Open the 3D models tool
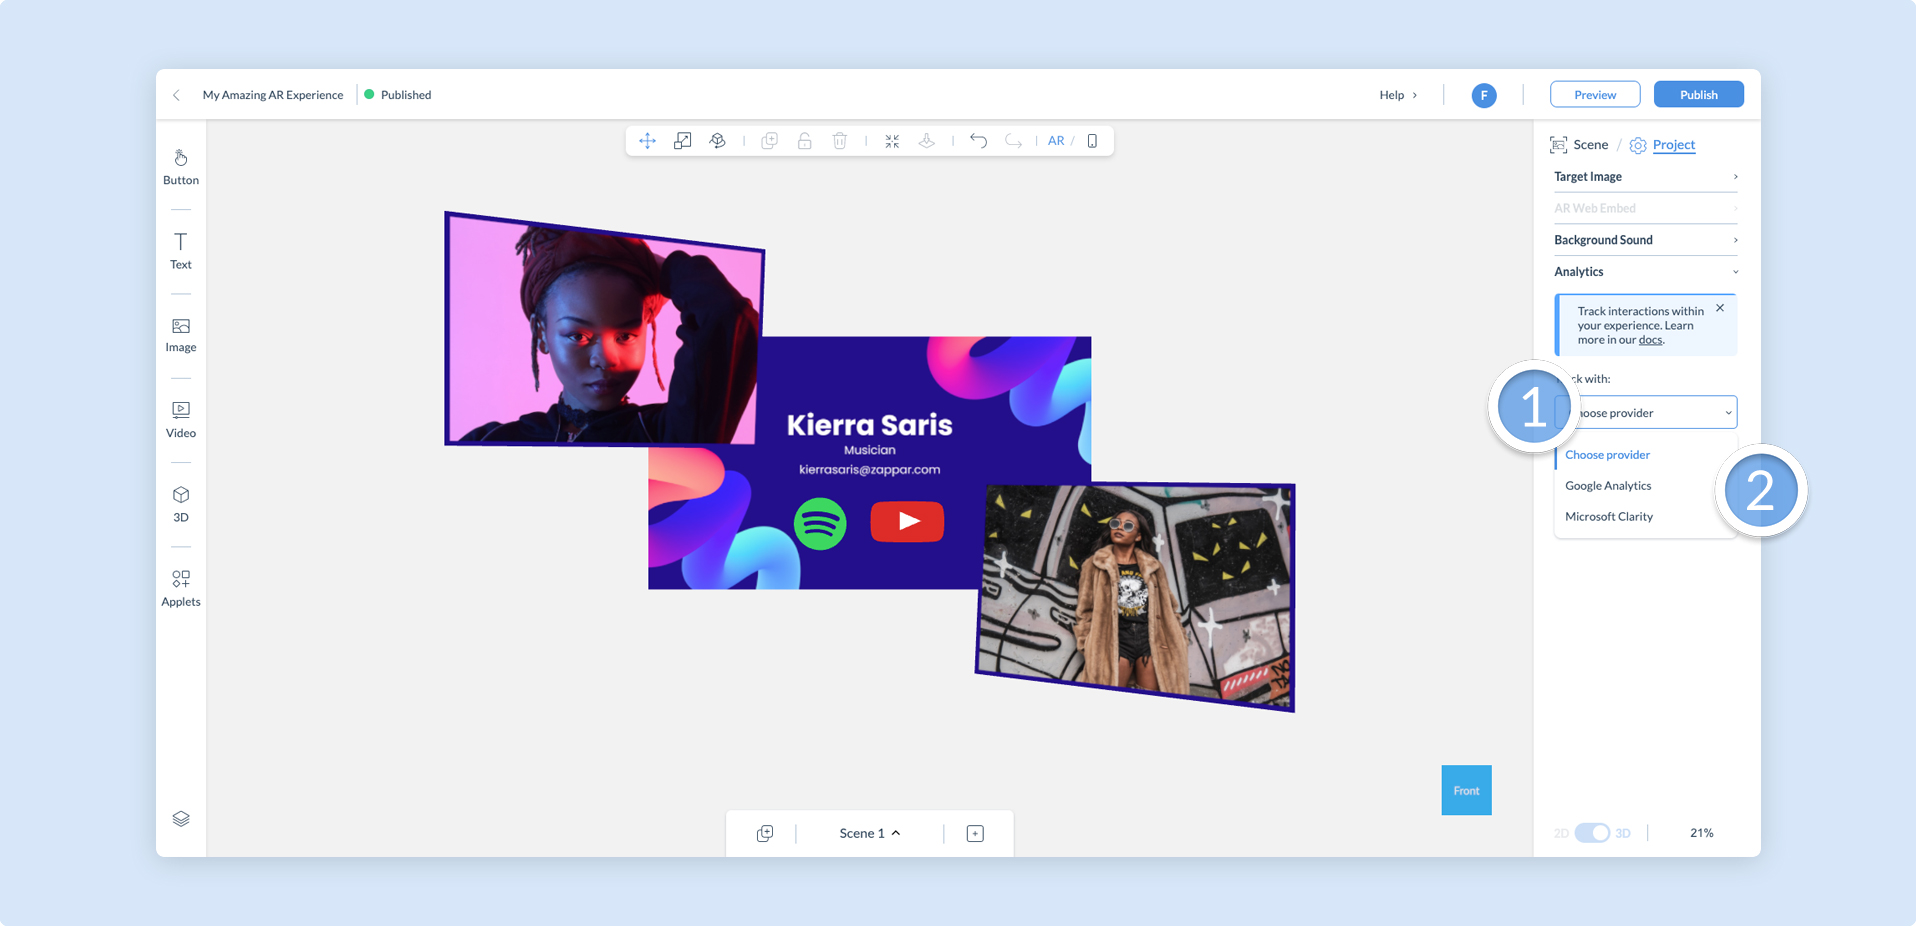The image size is (1916, 926). coord(181,504)
